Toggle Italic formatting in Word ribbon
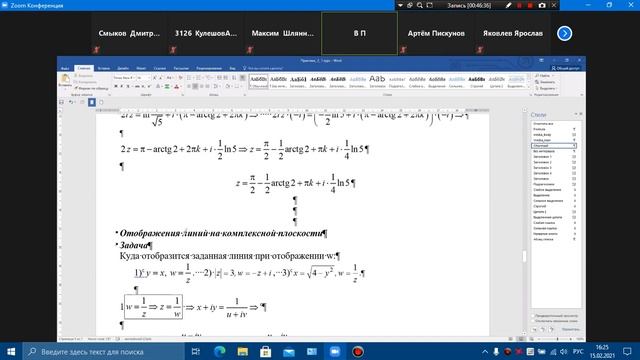 (x=122, y=86)
